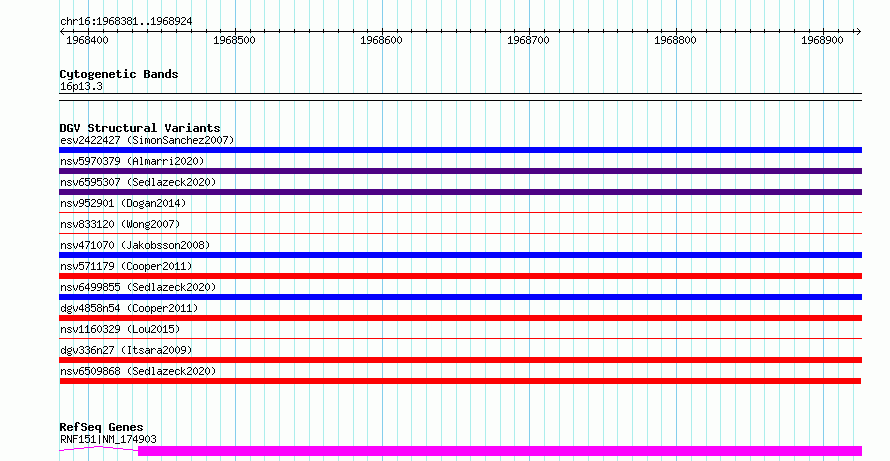Image resolution: width=890 pixels, height=461 pixels.
Task: Open the nsv5970379 (Almarri2020) variant label
Action: pyautogui.click(x=132, y=161)
